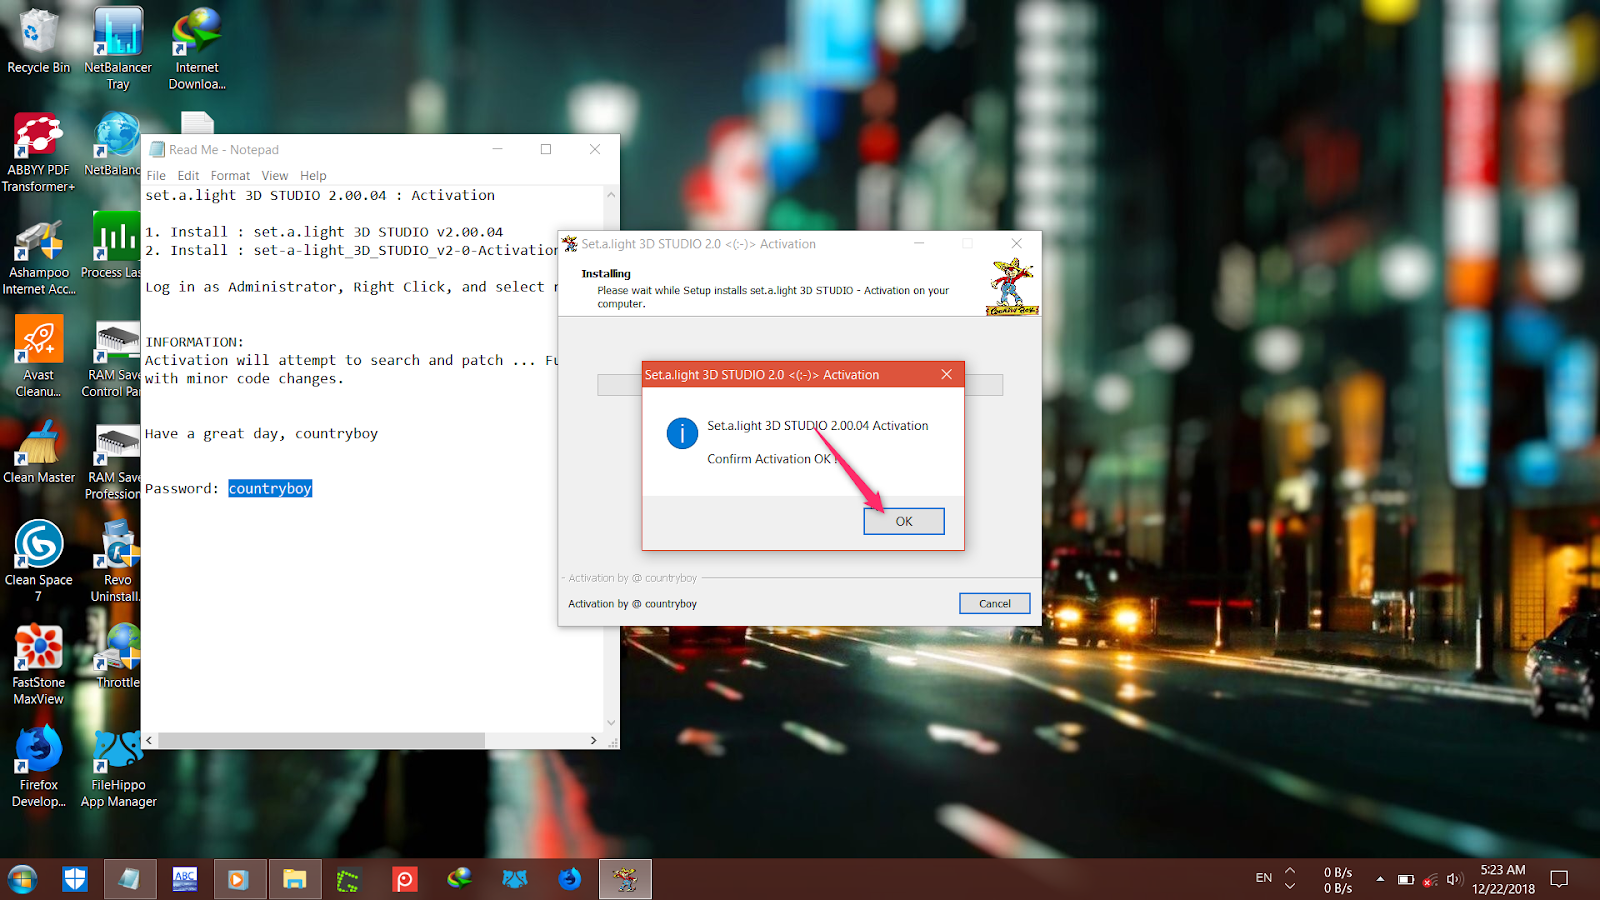Click the highlighted password text countryboy
The image size is (1600, 900).
point(270,488)
